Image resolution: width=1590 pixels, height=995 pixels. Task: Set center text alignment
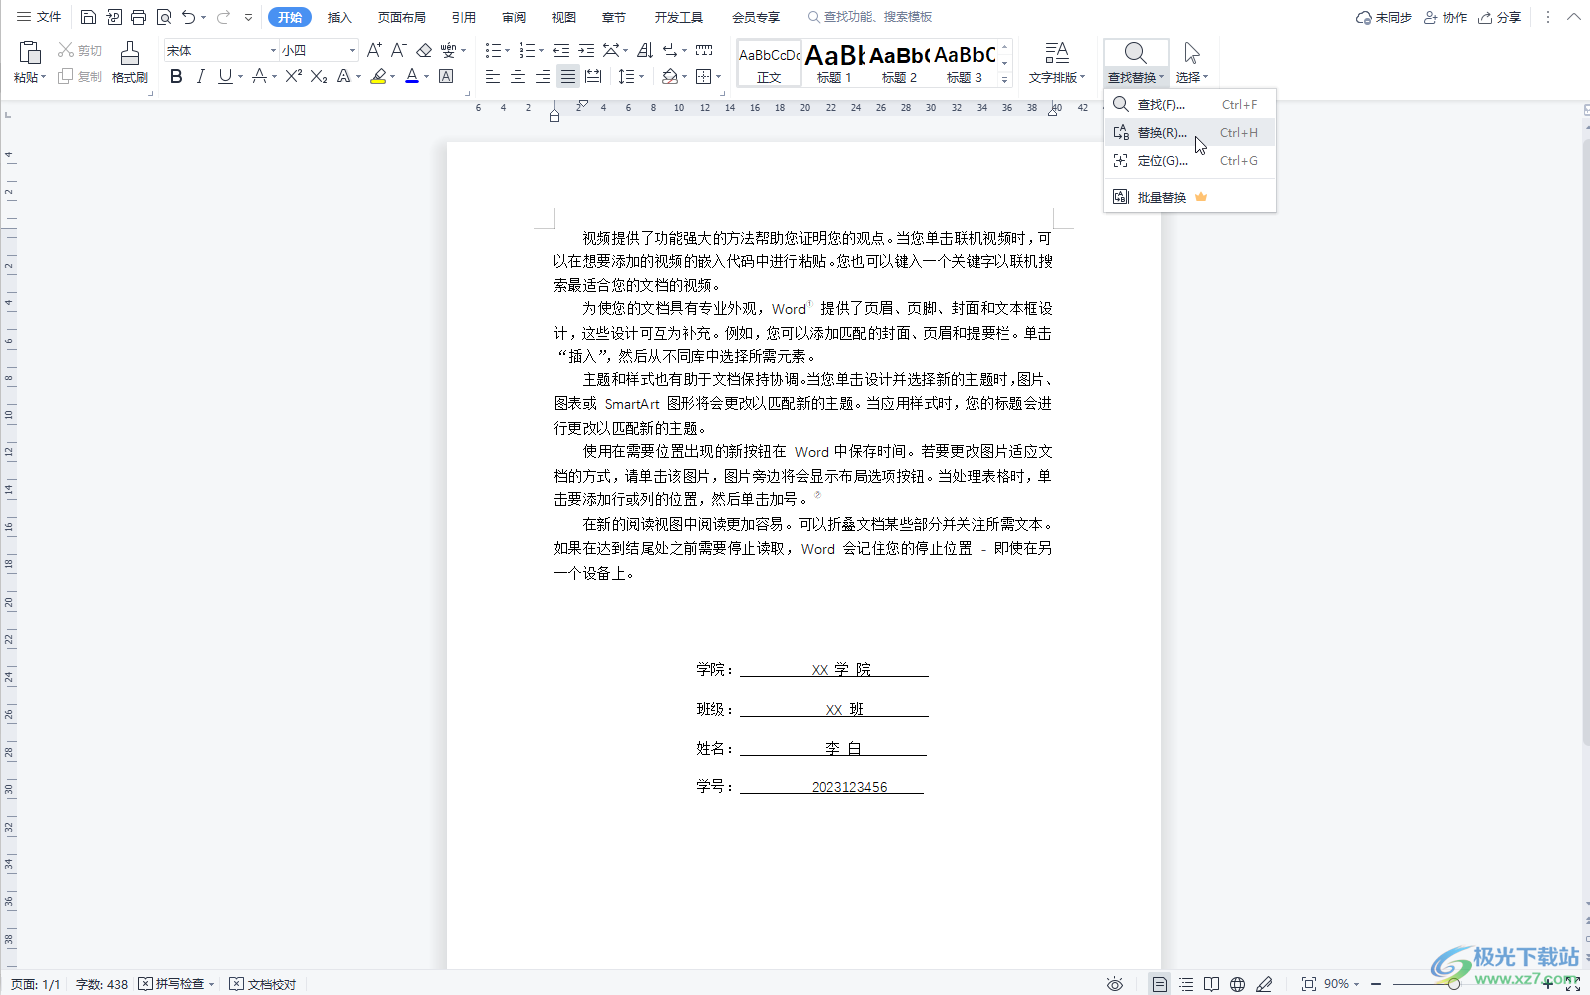tap(518, 76)
